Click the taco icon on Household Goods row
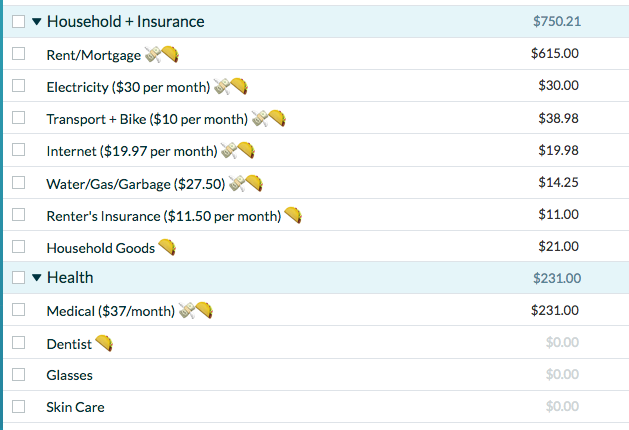This screenshot has width=629, height=430. (x=167, y=247)
